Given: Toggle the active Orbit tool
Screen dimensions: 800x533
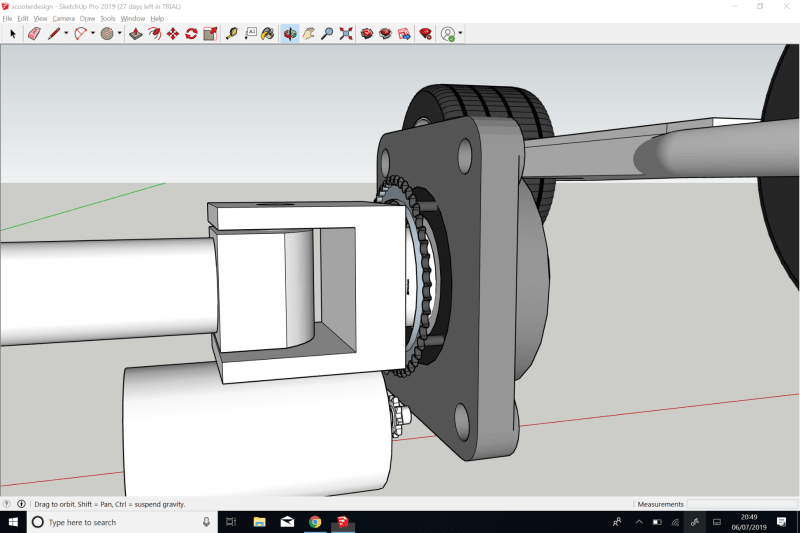Looking at the screenshot, I should 290,34.
